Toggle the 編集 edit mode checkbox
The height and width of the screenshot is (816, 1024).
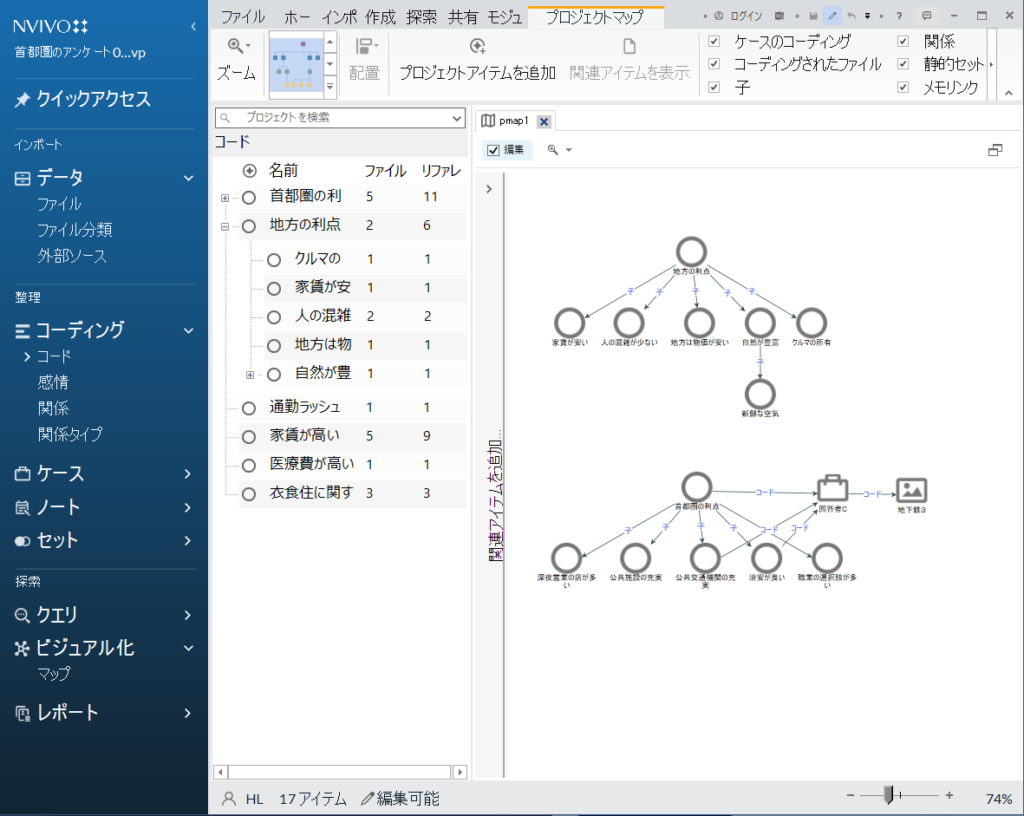point(494,150)
